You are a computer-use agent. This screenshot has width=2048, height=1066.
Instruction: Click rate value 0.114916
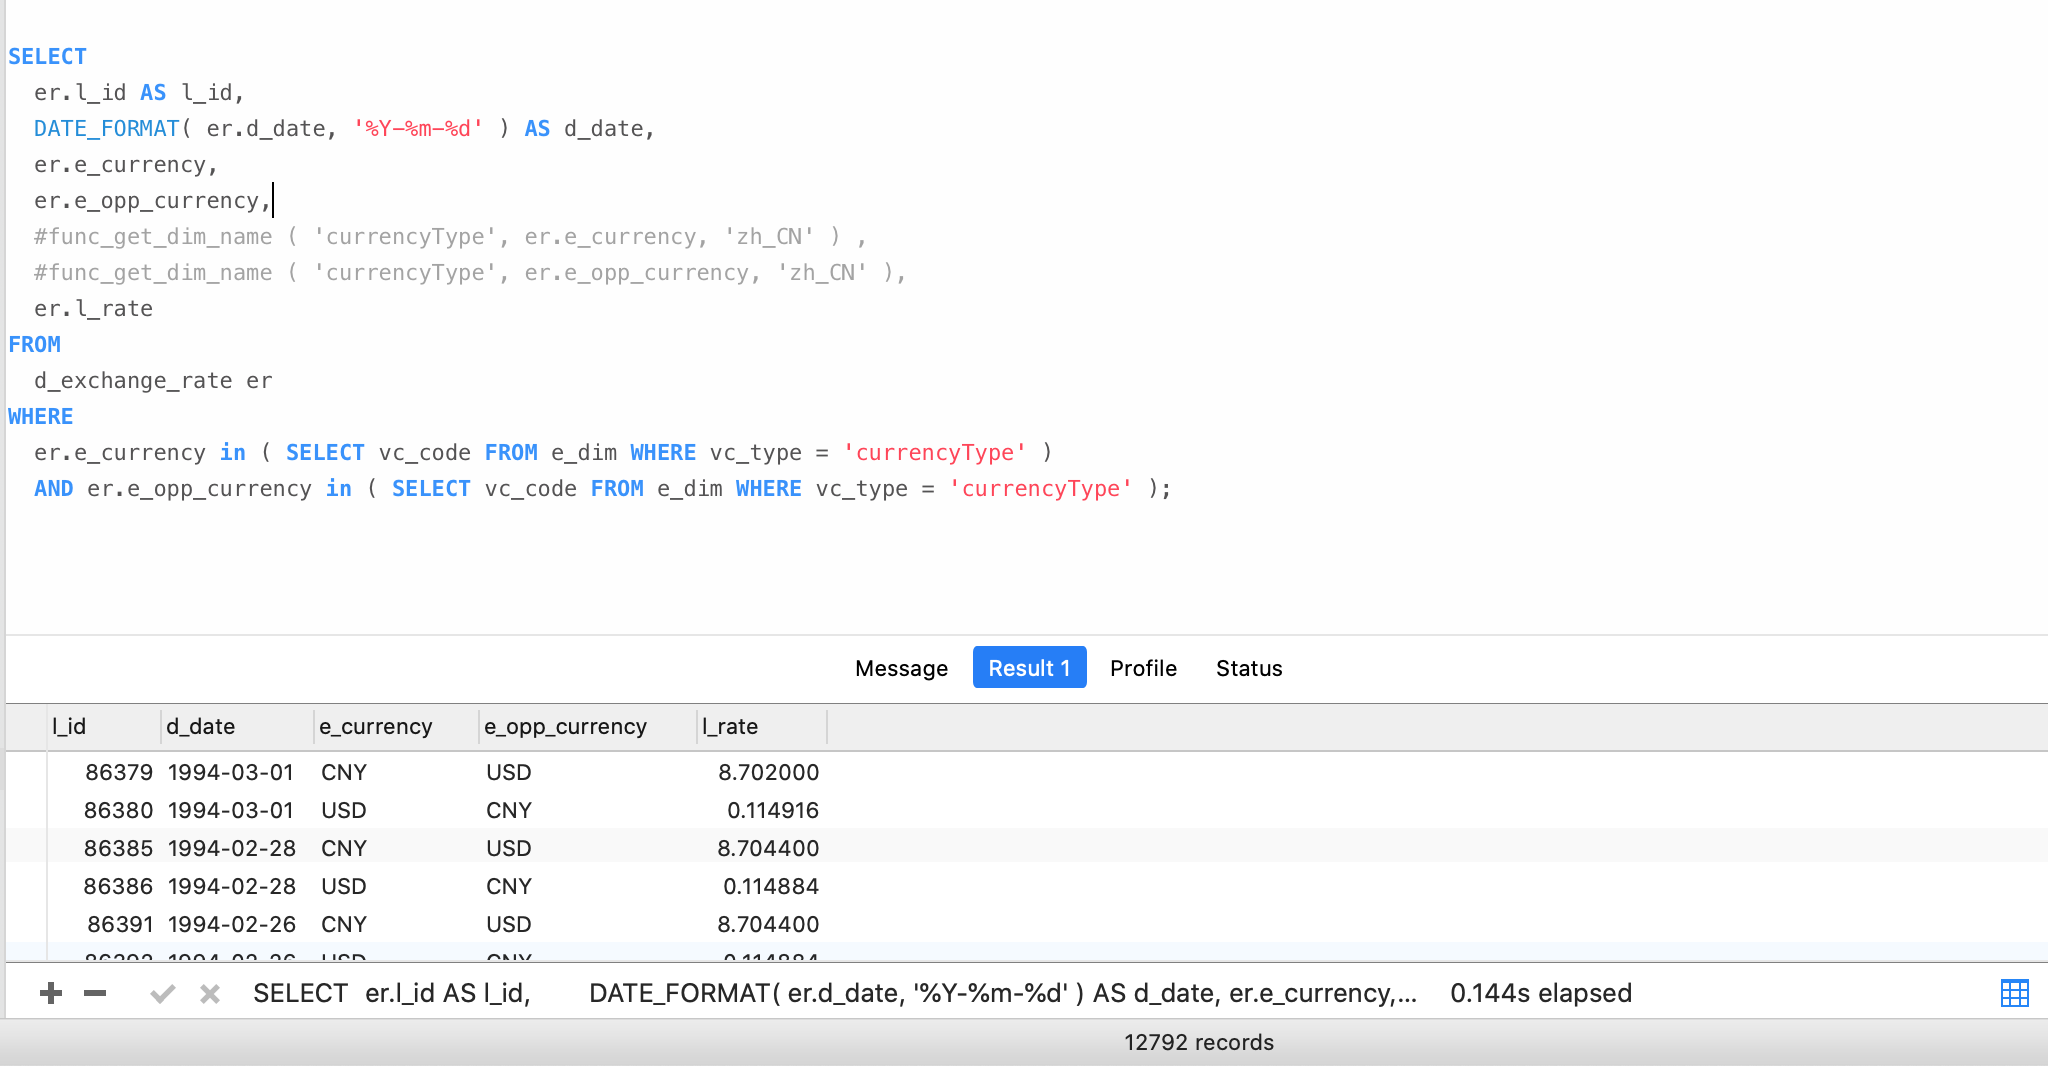(773, 810)
